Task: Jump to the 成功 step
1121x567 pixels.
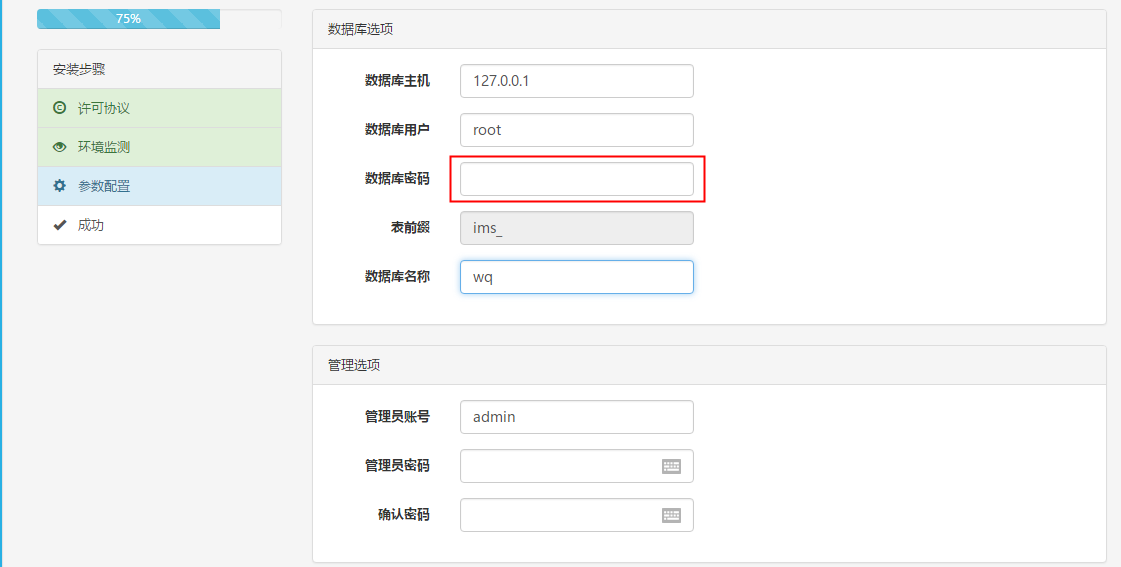Action: (91, 225)
